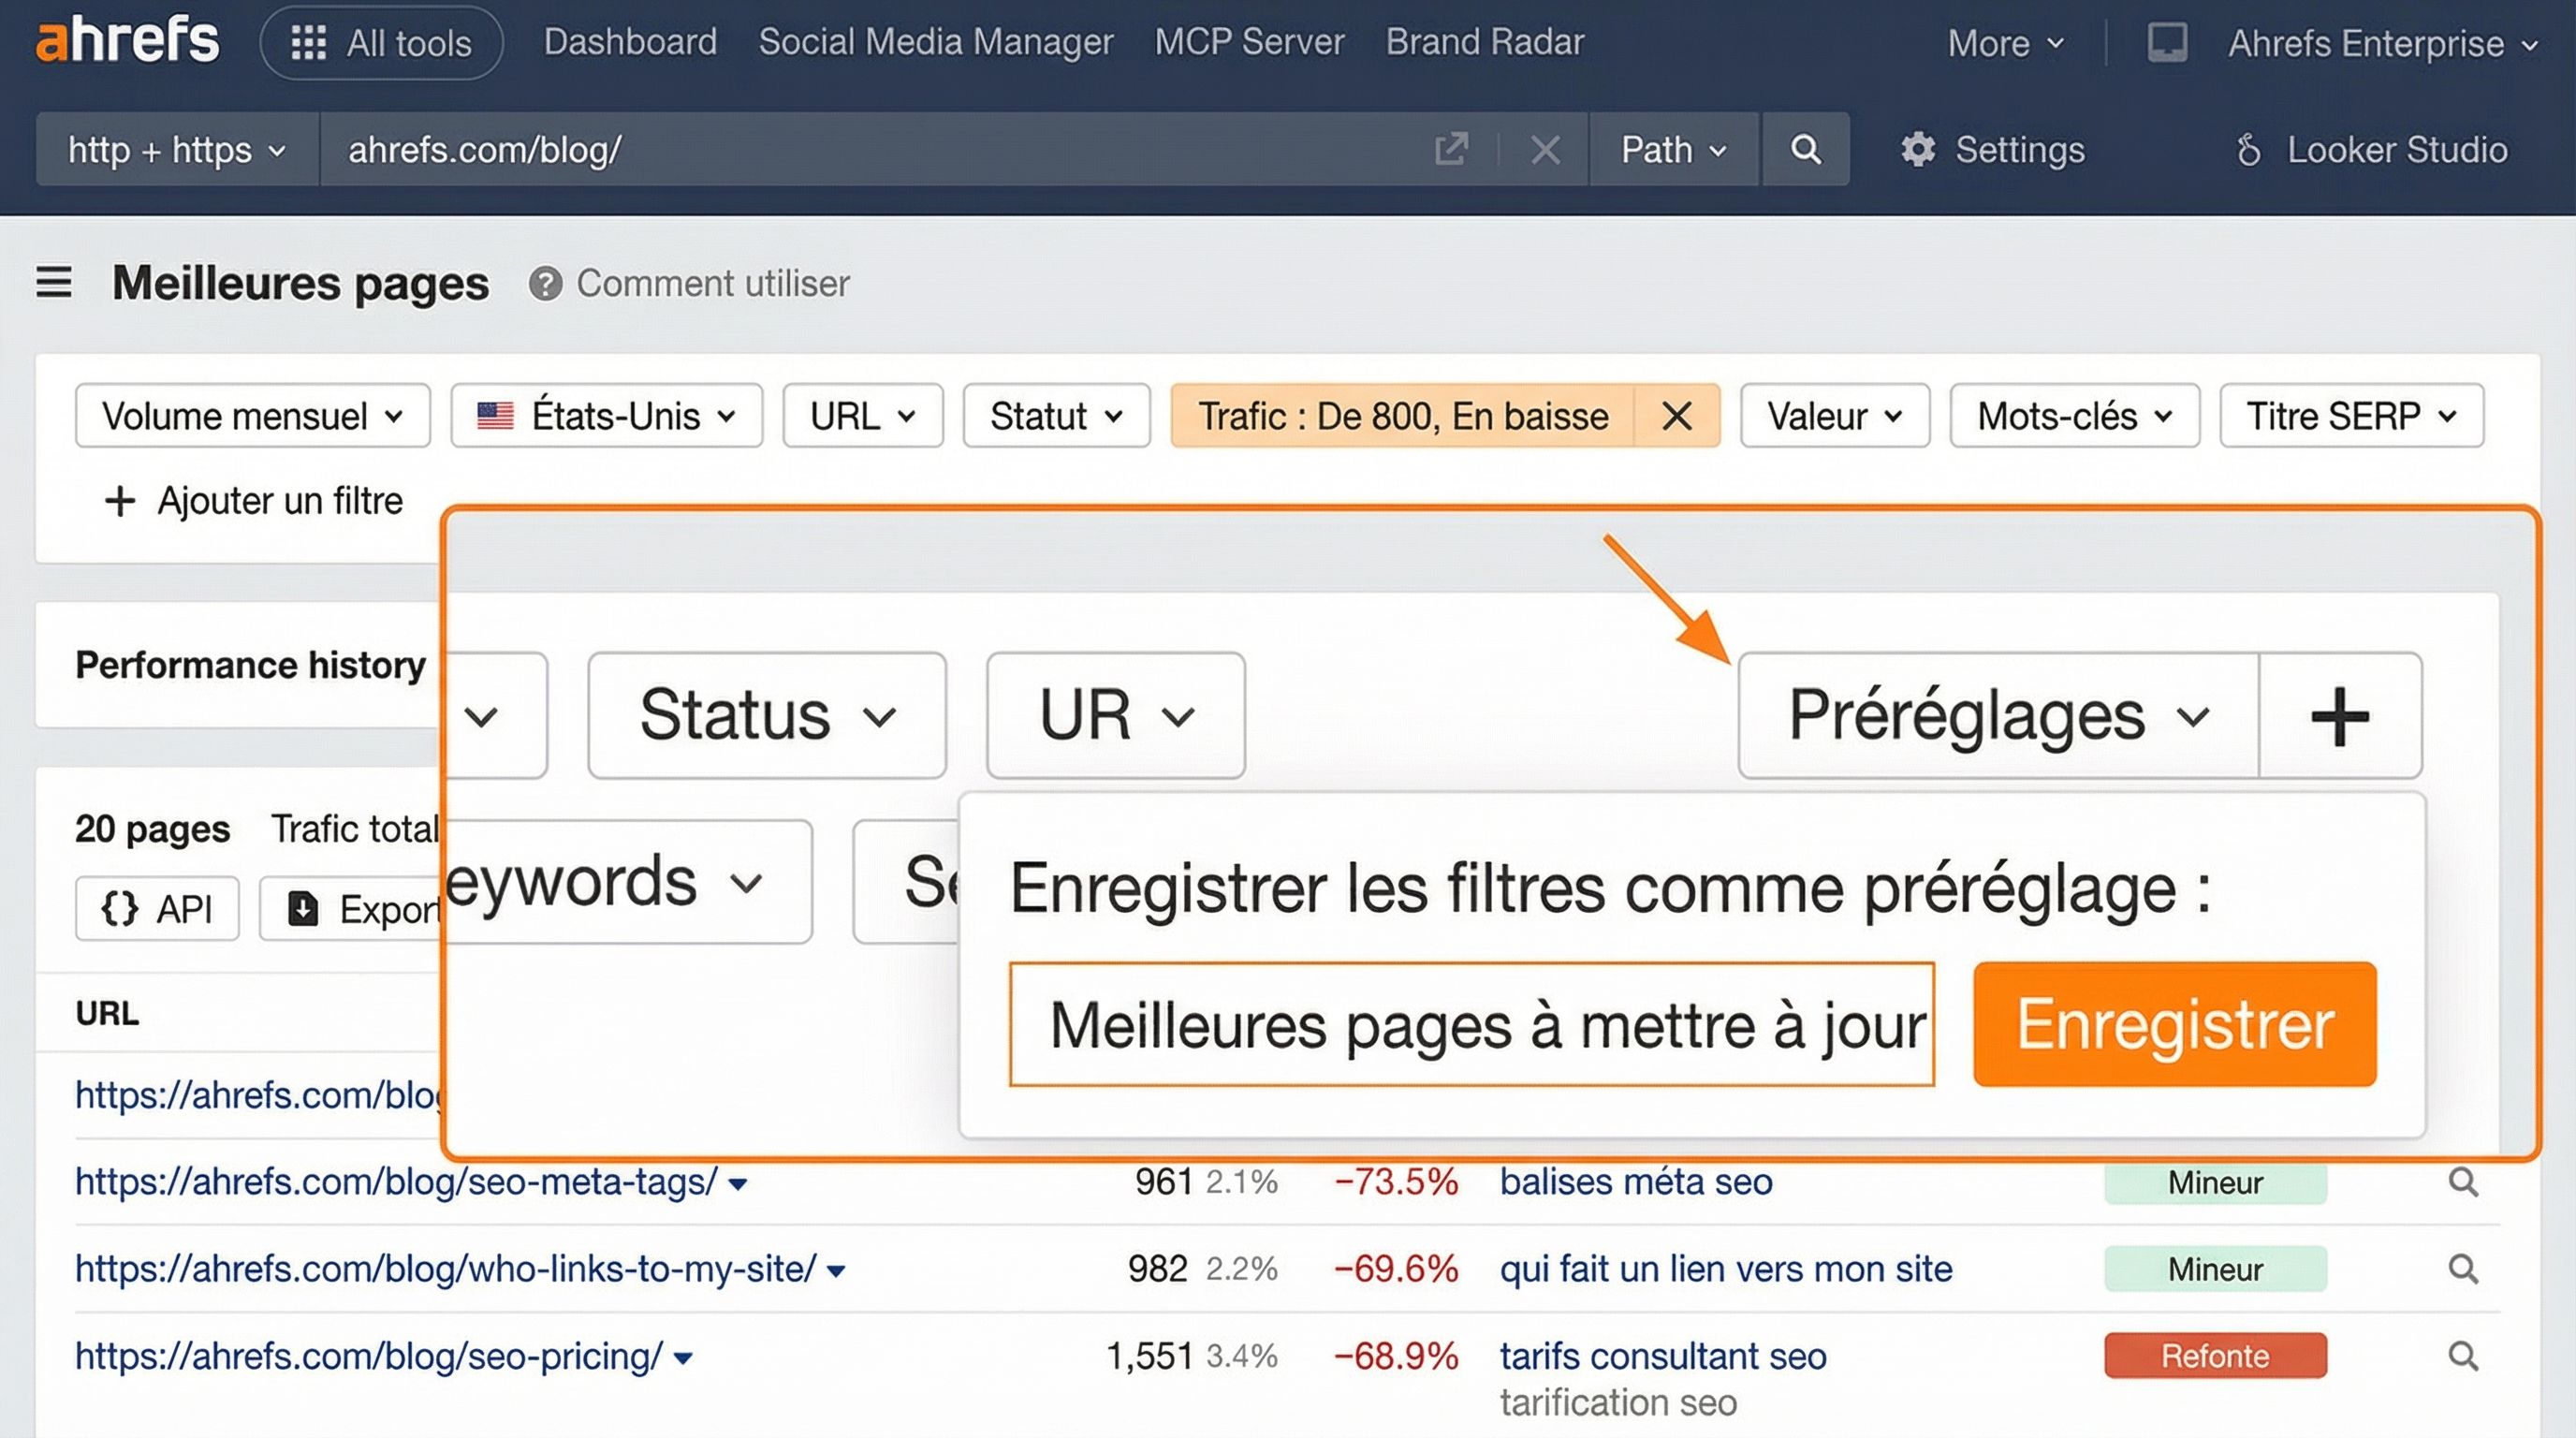Open the hamburger menu next to Meilleures pages

click(x=54, y=283)
